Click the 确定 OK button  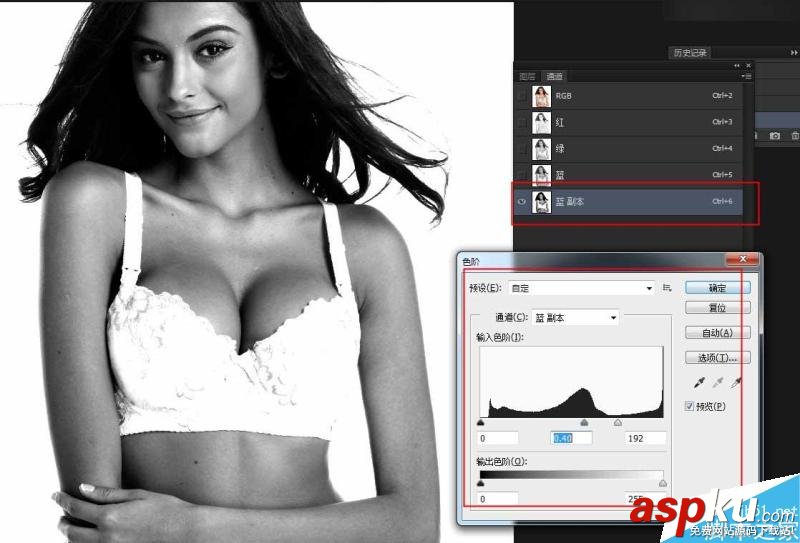click(717, 288)
